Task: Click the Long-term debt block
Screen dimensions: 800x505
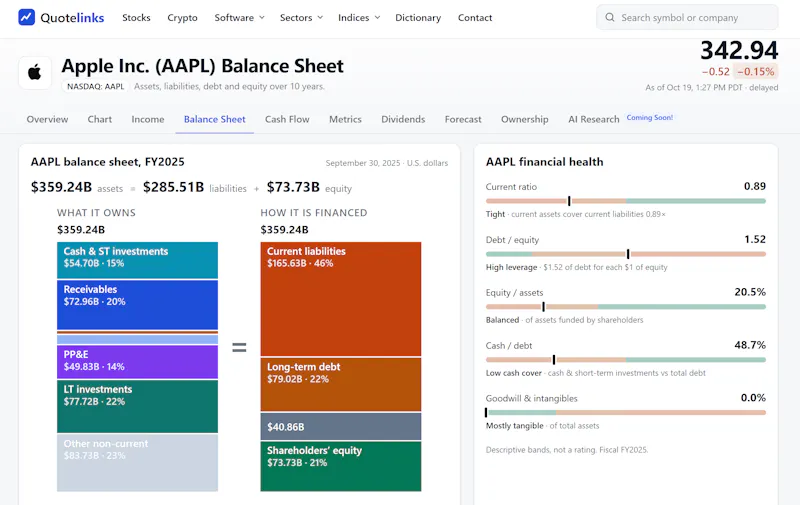Action: click(341, 385)
